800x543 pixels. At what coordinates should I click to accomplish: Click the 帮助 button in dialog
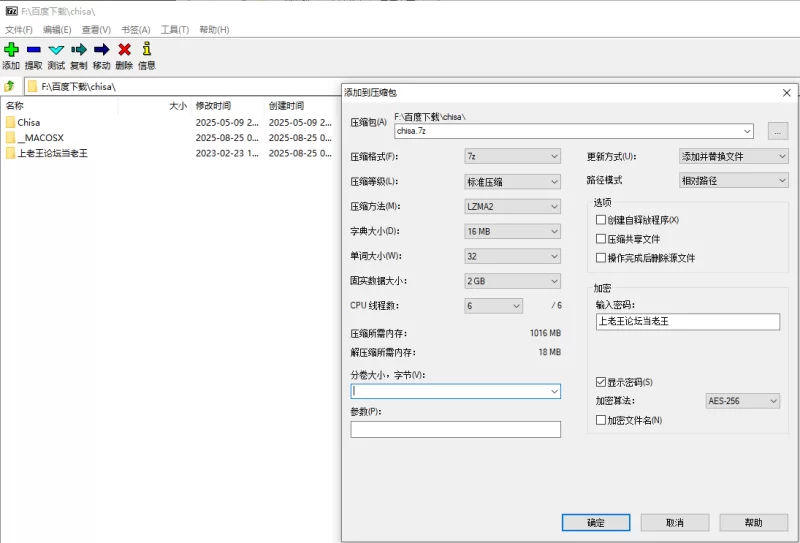point(754,523)
